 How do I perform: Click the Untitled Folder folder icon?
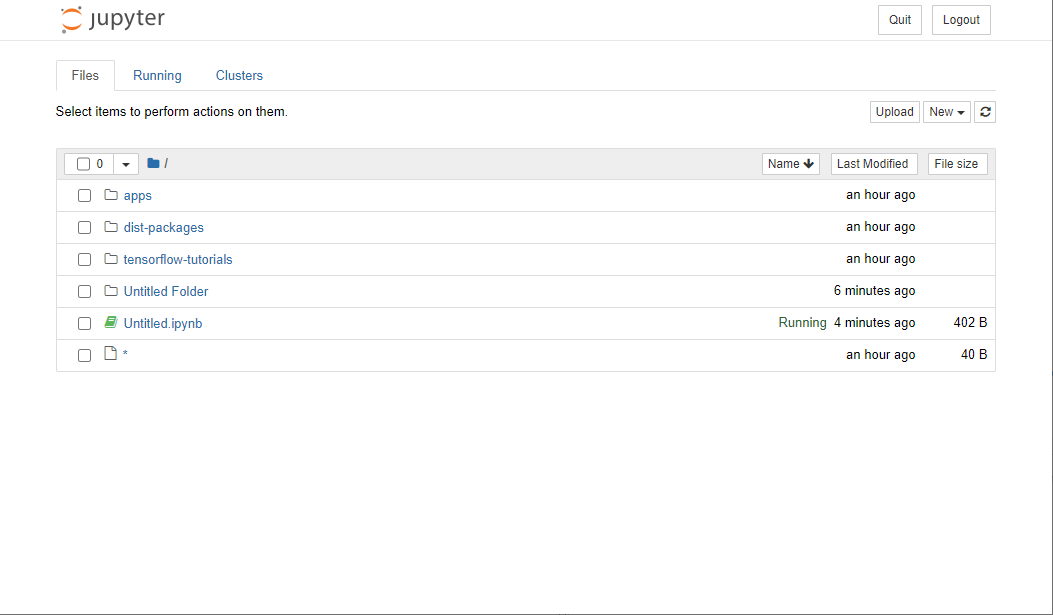pyautogui.click(x=111, y=291)
